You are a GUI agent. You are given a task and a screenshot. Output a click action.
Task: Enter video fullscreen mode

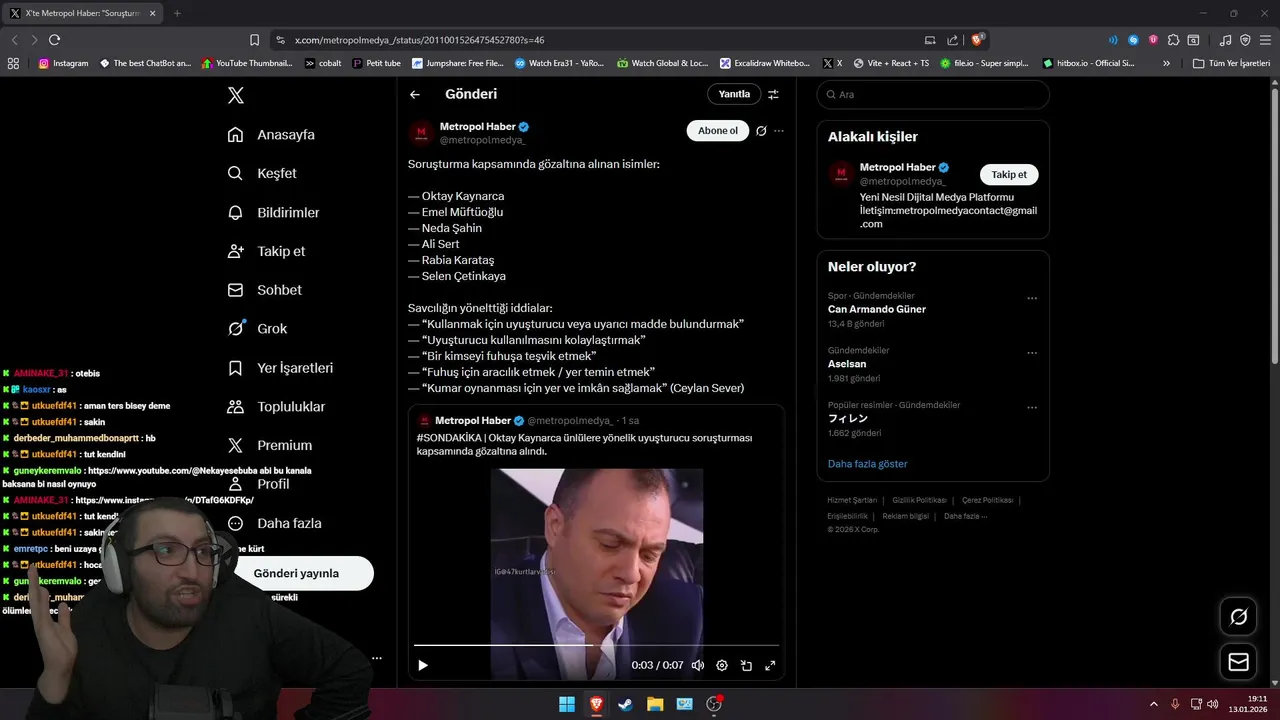point(770,665)
